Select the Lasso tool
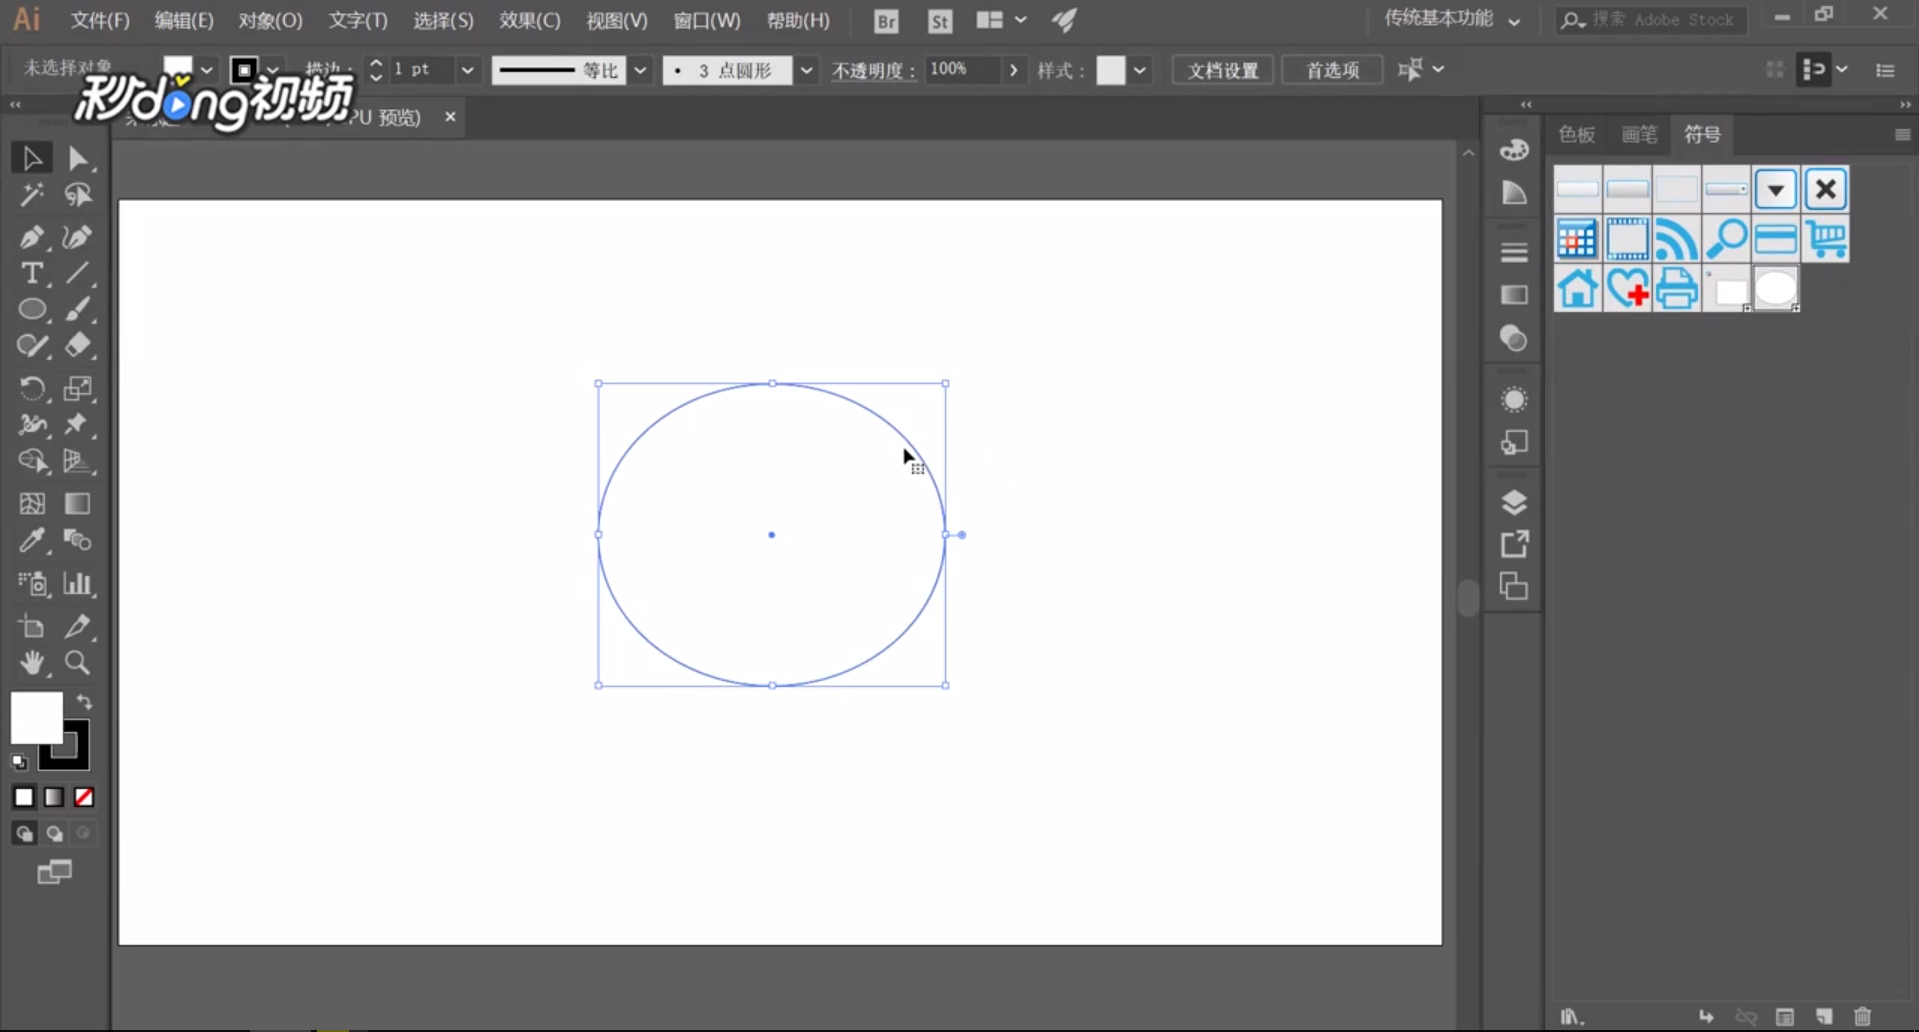1919x1032 pixels. click(77, 195)
